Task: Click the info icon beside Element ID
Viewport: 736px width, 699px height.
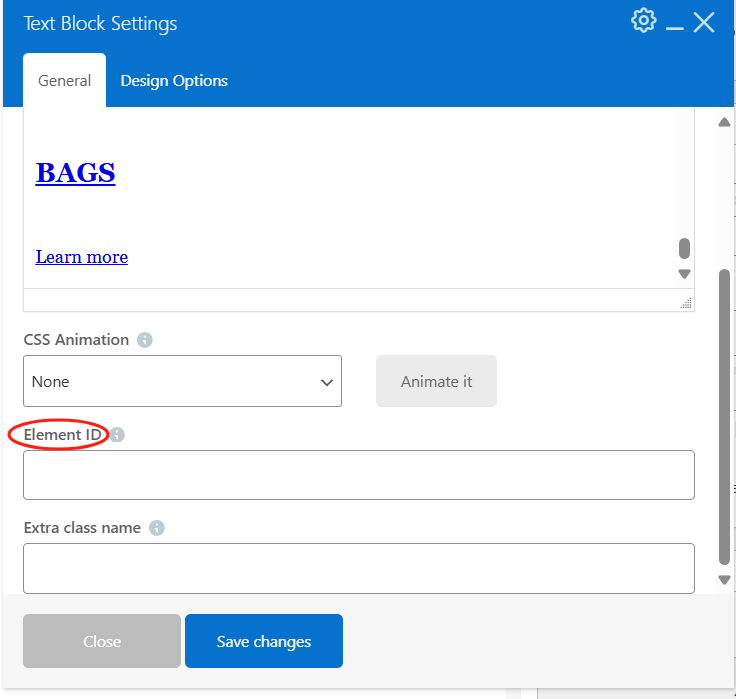Action: [118, 435]
